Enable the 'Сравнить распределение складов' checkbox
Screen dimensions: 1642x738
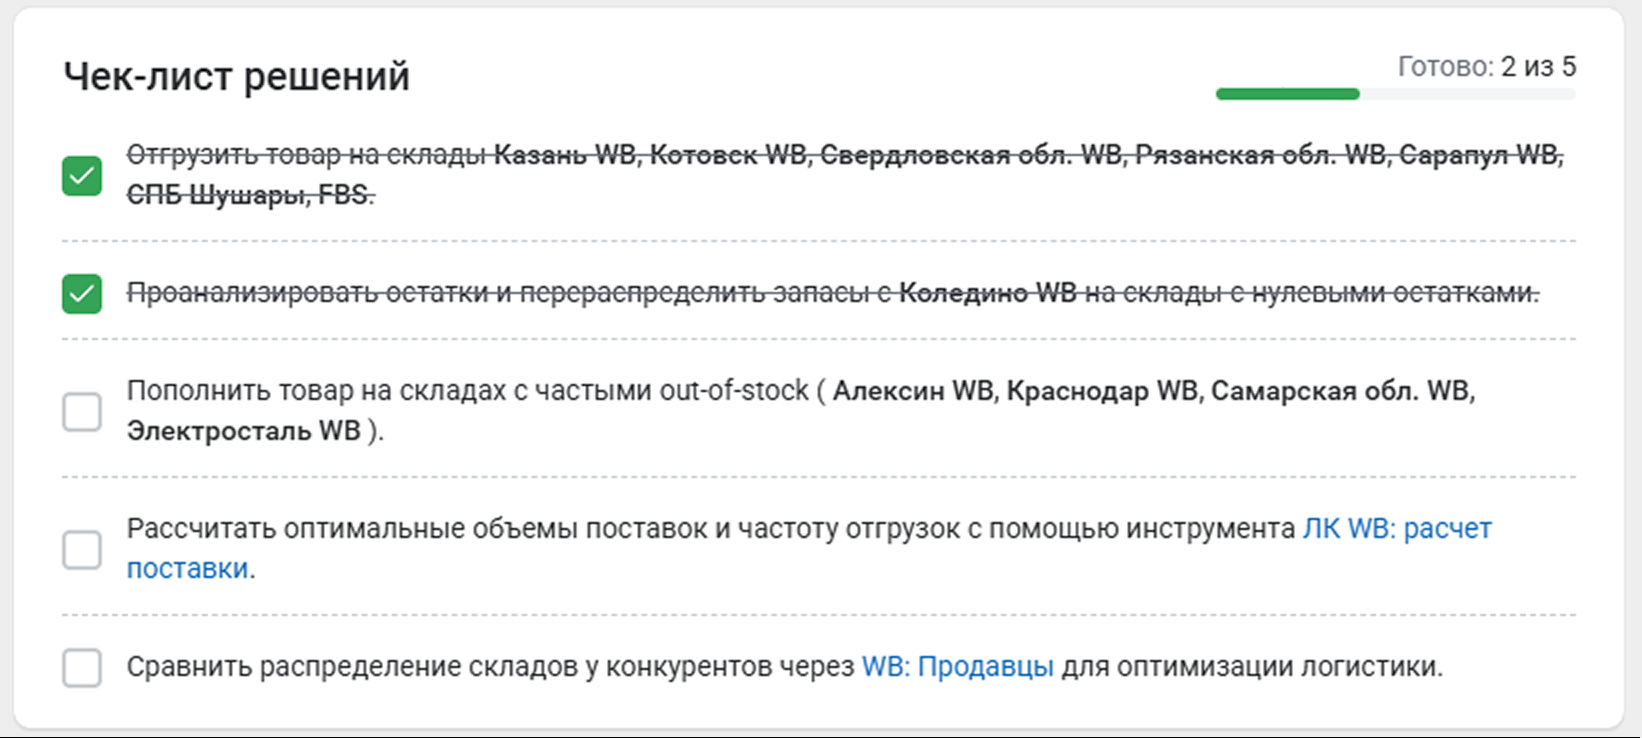pyautogui.click(x=82, y=667)
